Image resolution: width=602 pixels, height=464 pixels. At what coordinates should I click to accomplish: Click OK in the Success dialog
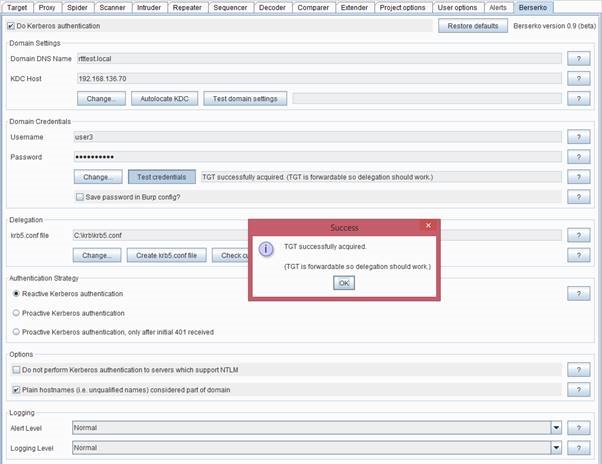click(x=343, y=283)
